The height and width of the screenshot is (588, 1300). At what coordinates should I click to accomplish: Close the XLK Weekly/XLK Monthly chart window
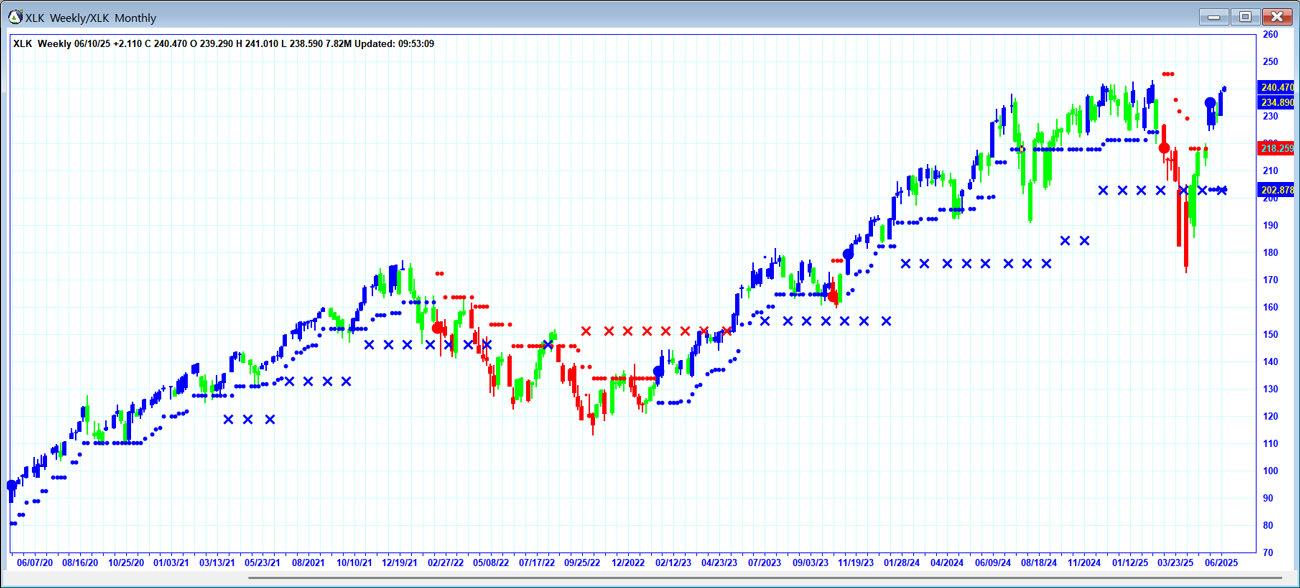pyautogui.click(x=1277, y=16)
